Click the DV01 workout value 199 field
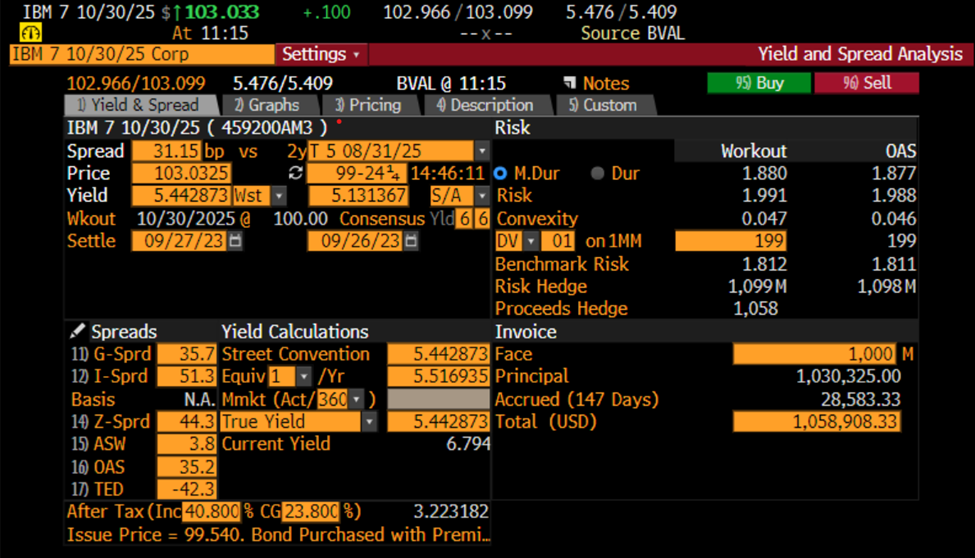The height and width of the screenshot is (558, 975). (731, 241)
